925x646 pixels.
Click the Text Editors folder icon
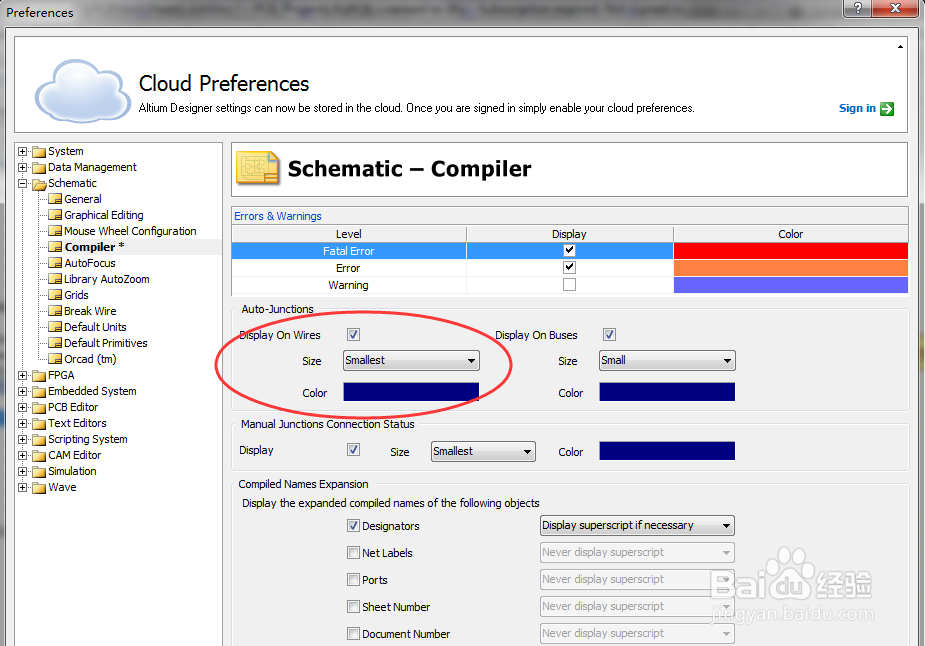(x=39, y=424)
